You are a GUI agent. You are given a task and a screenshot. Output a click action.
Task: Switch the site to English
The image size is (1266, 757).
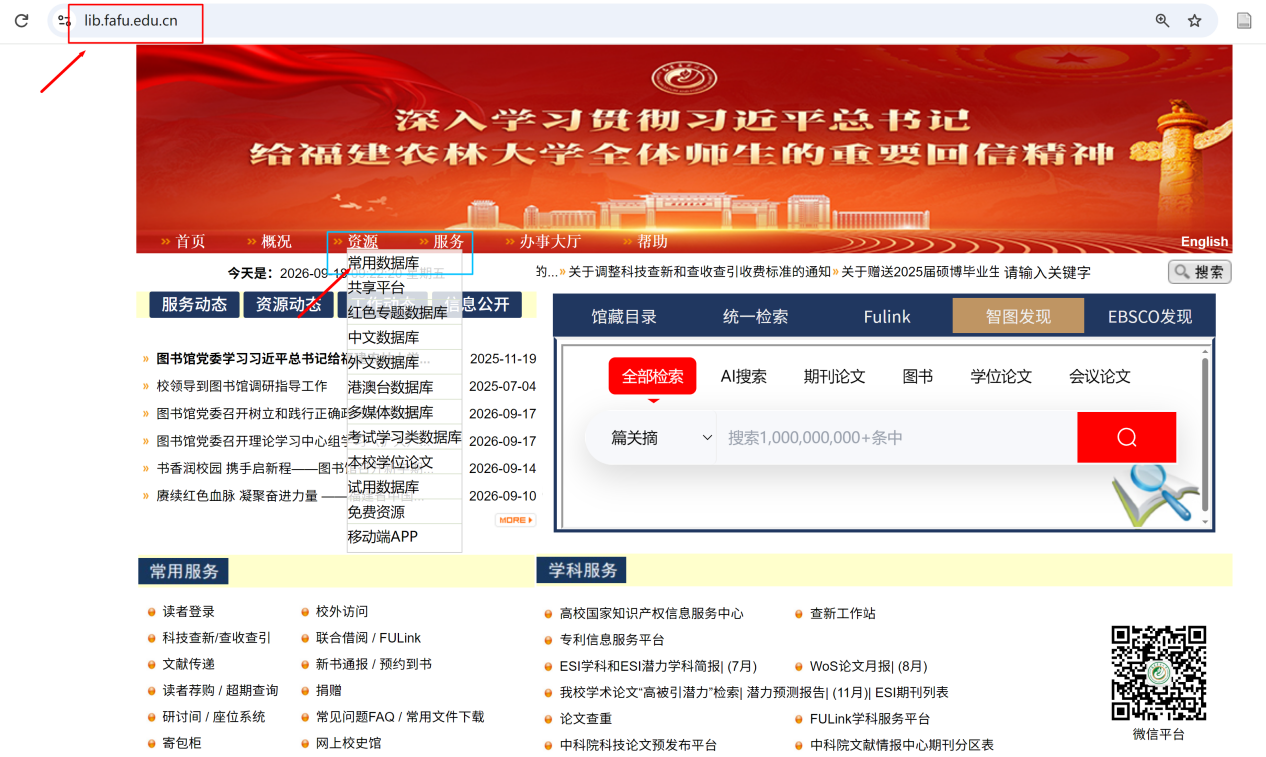point(1204,241)
